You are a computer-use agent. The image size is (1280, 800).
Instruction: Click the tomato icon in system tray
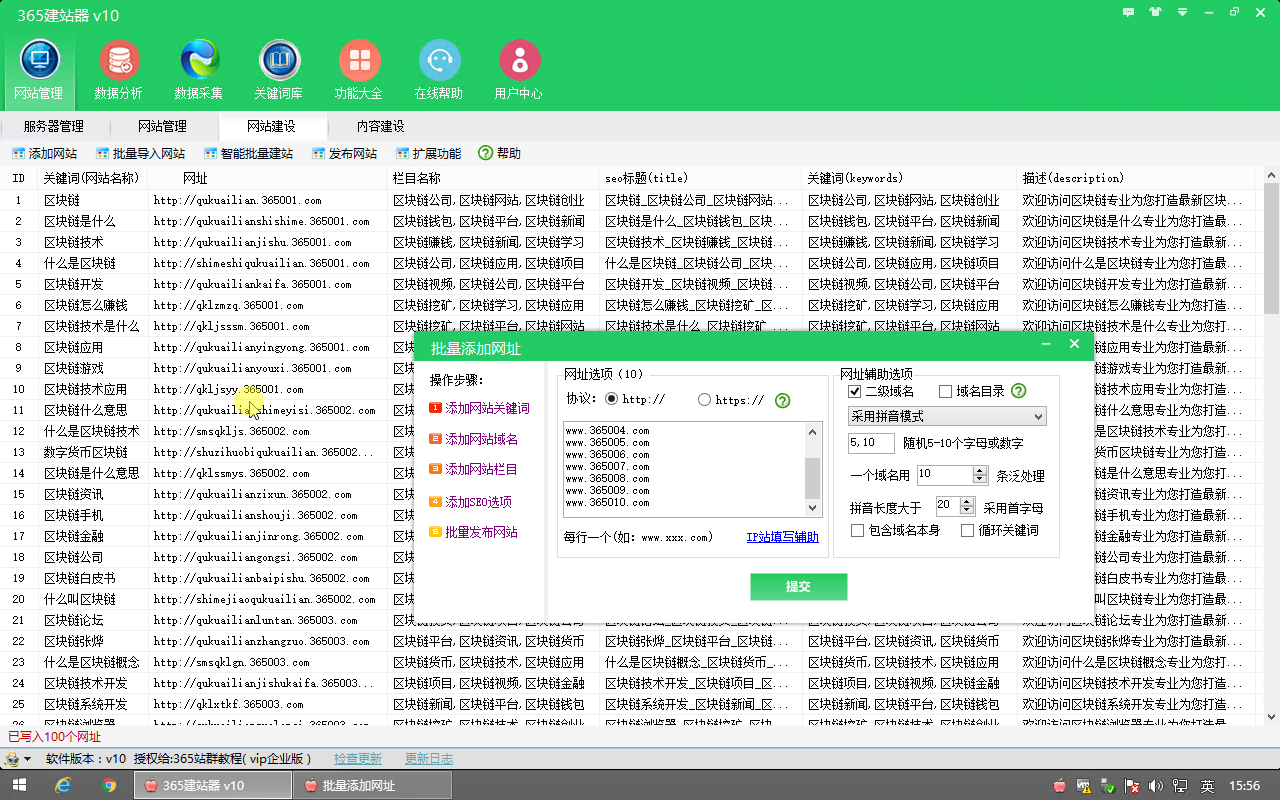1060,786
